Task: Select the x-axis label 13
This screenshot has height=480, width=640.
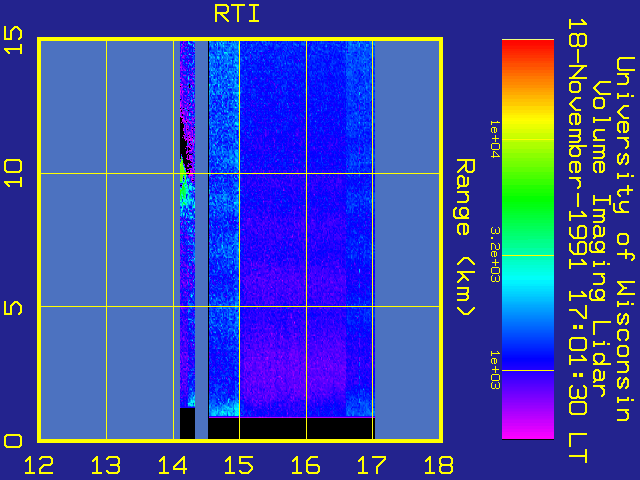Action: 106,465
